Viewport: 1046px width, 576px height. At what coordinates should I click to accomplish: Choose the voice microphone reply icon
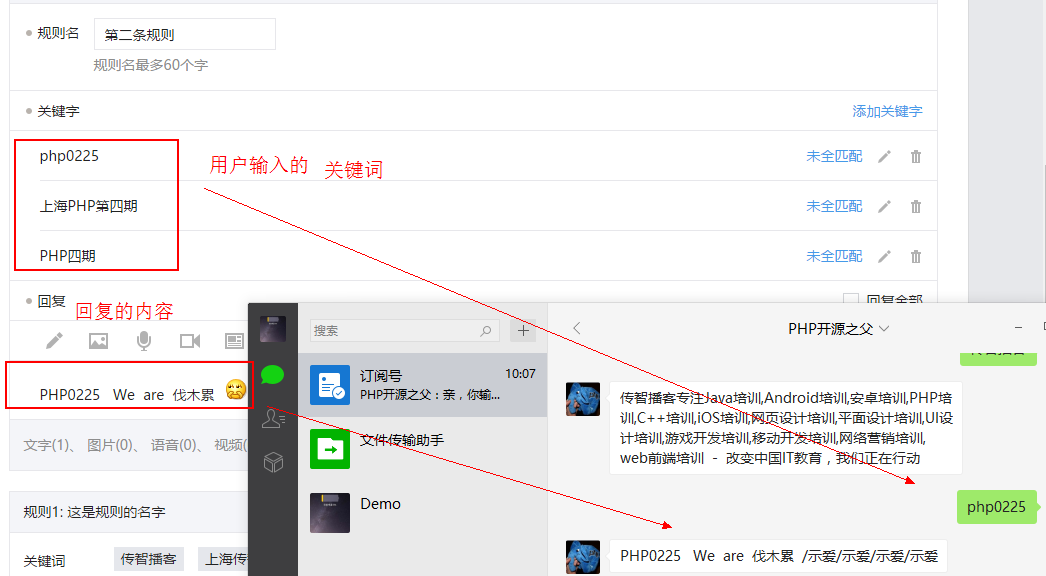tap(144, 341)
